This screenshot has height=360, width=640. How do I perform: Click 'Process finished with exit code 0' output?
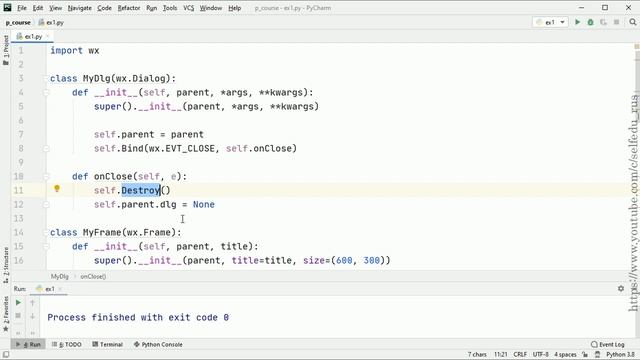(x=138, y=318)
